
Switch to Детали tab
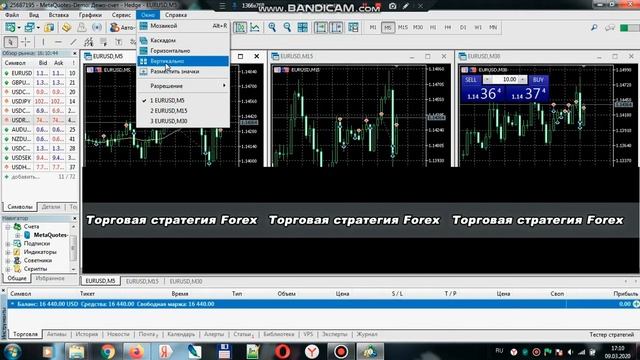coord(51,207)
